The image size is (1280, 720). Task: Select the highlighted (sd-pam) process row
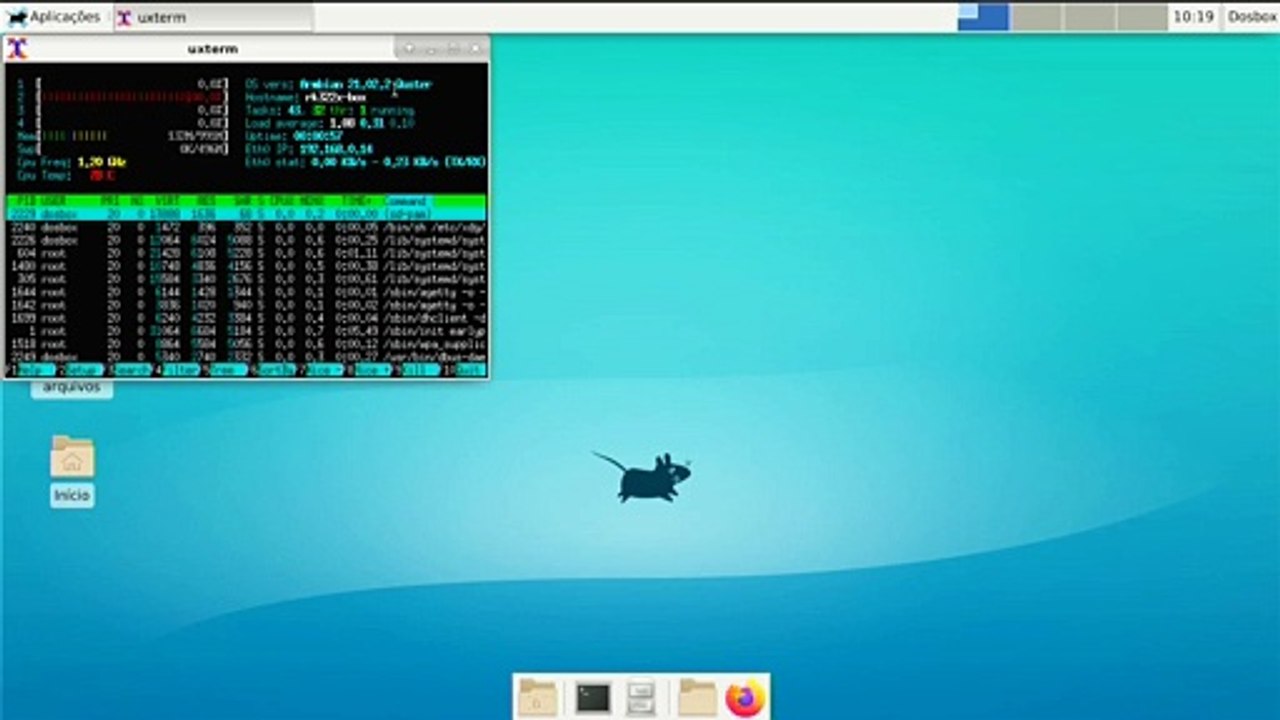pyautogui.click(x=247, y=214)
